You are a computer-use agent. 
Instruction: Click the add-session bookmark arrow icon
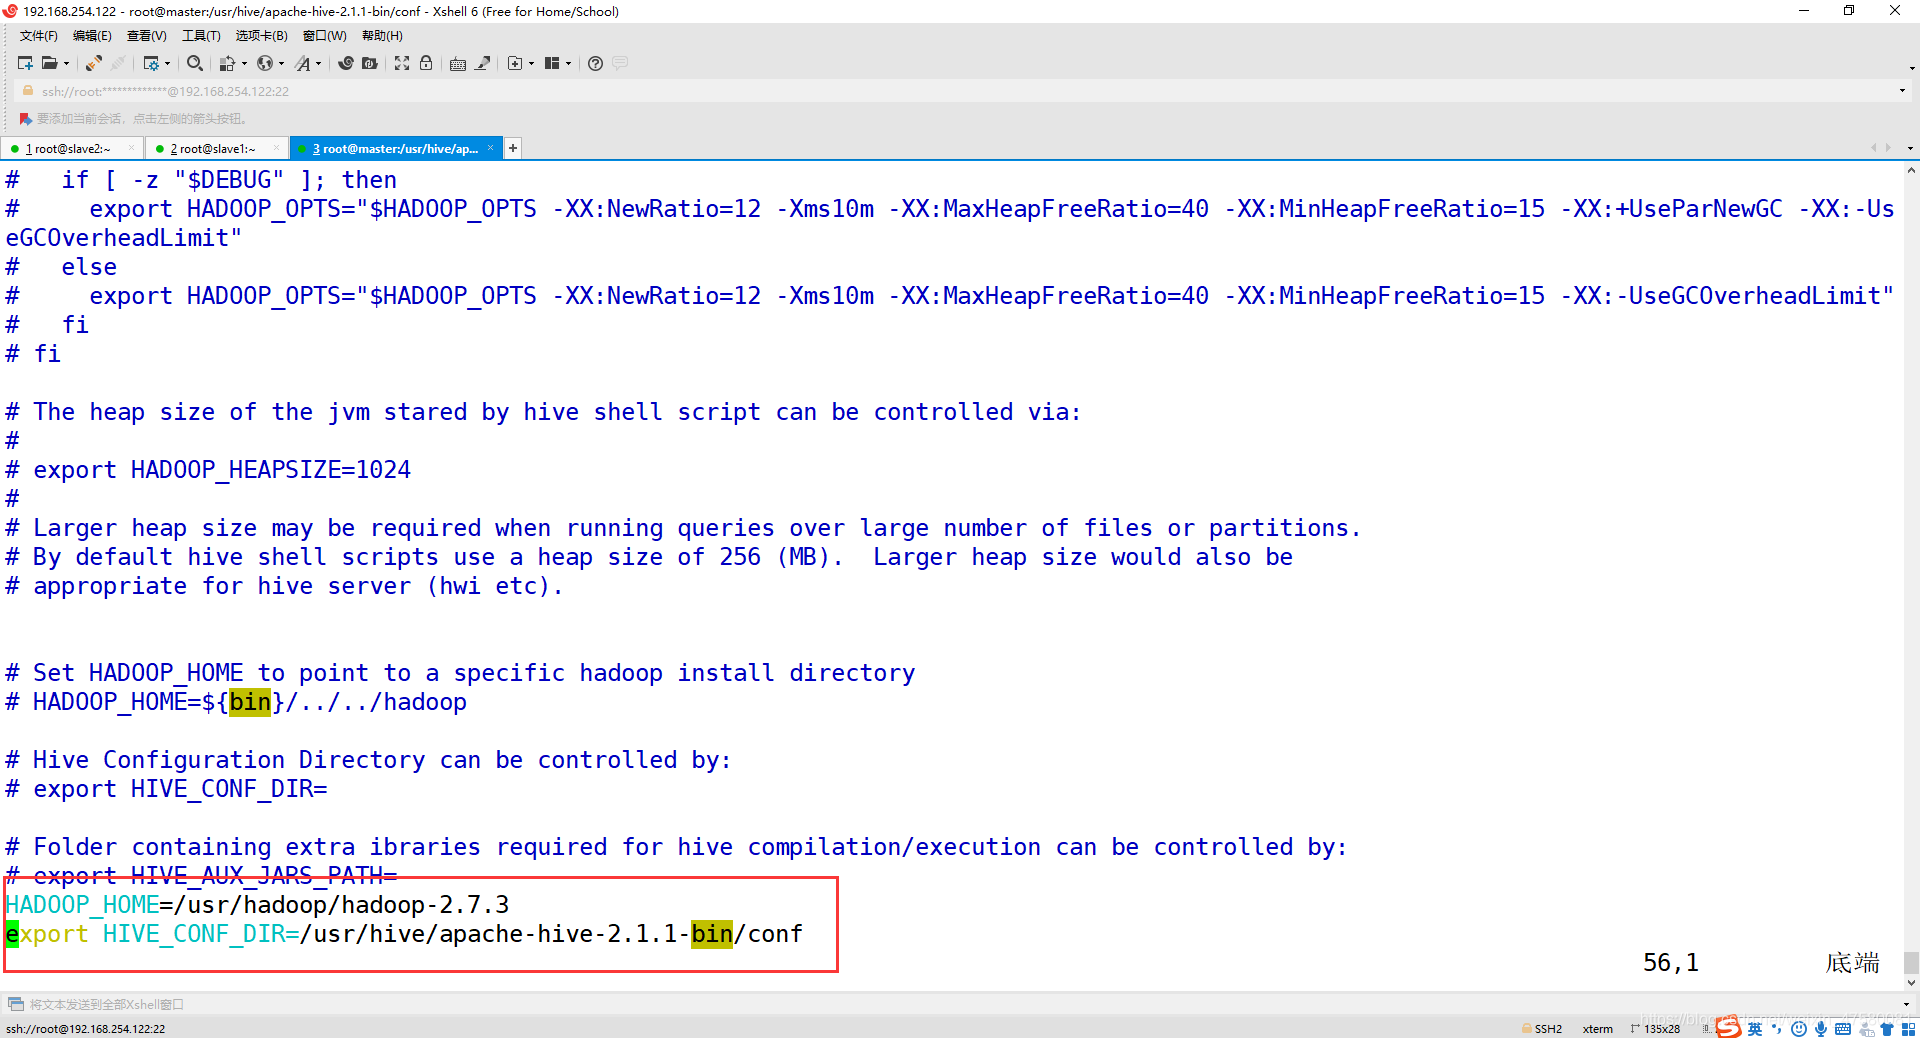pos(25,119)
